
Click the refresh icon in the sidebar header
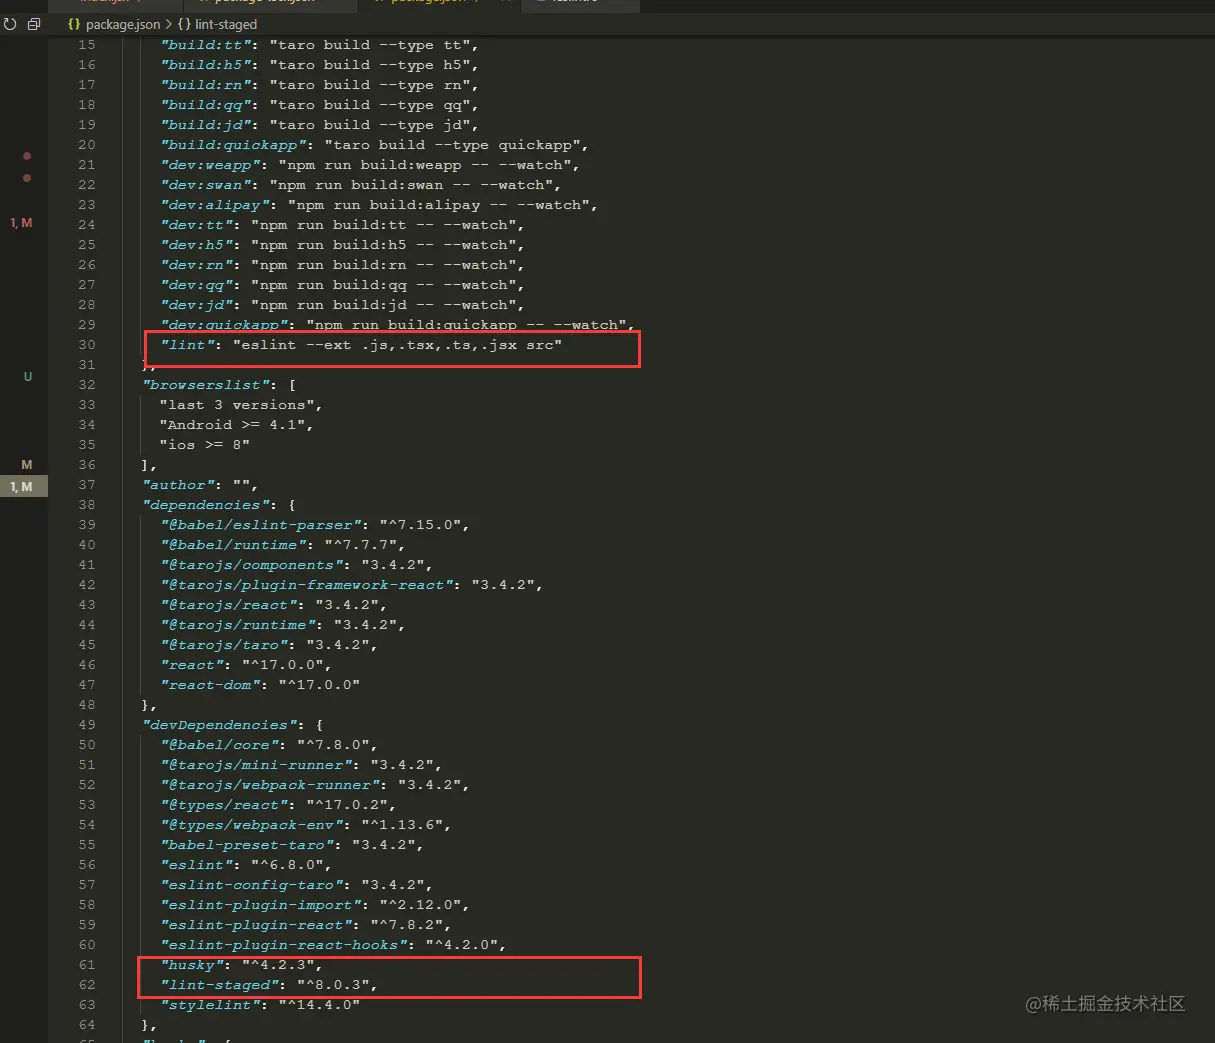pos(10,24)
